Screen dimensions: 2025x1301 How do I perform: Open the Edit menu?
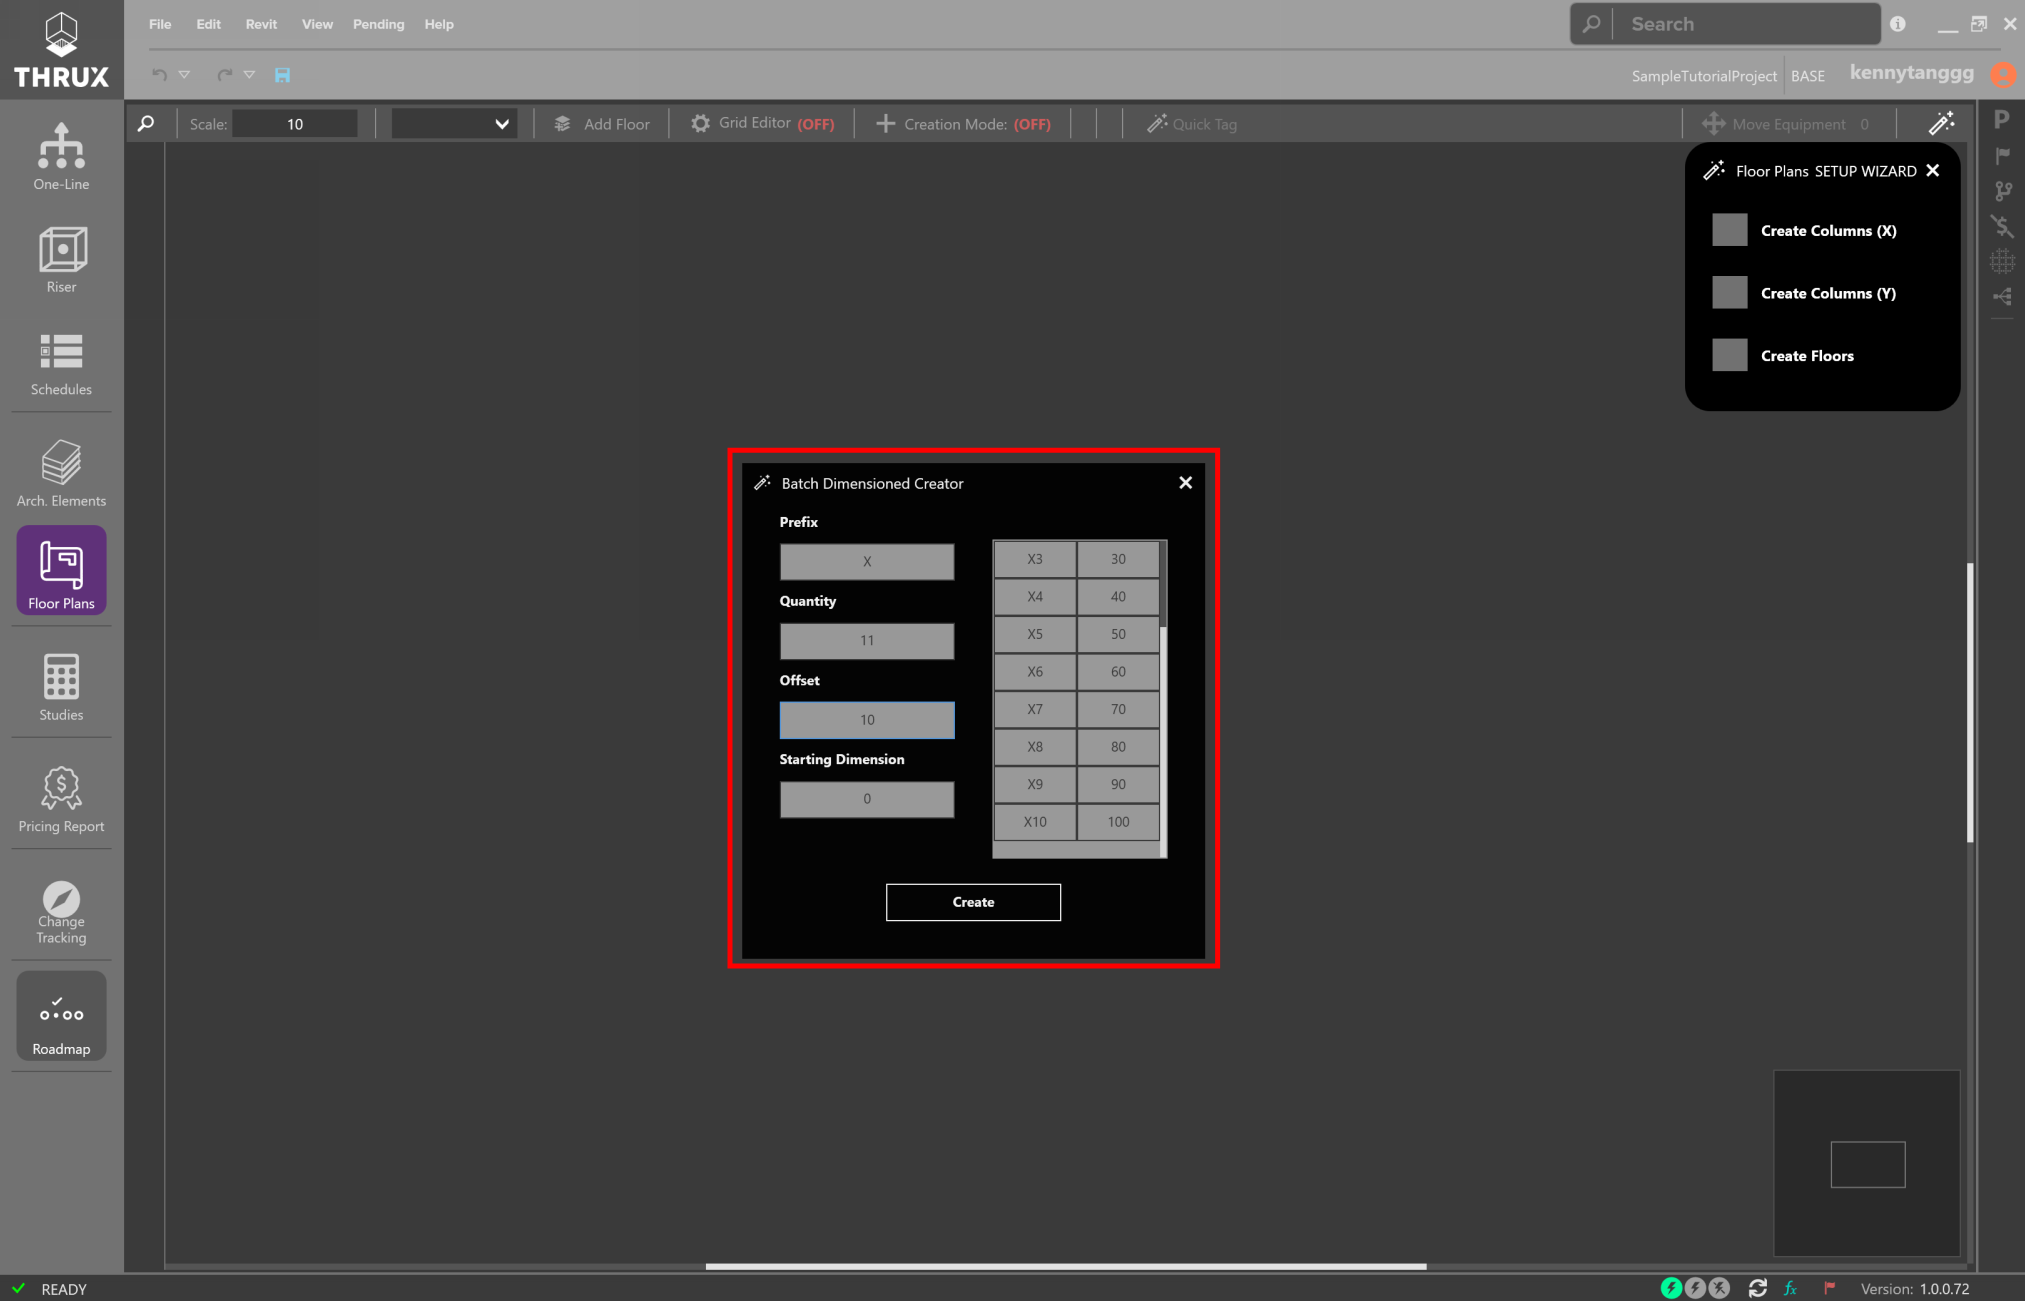coord(208,24)
